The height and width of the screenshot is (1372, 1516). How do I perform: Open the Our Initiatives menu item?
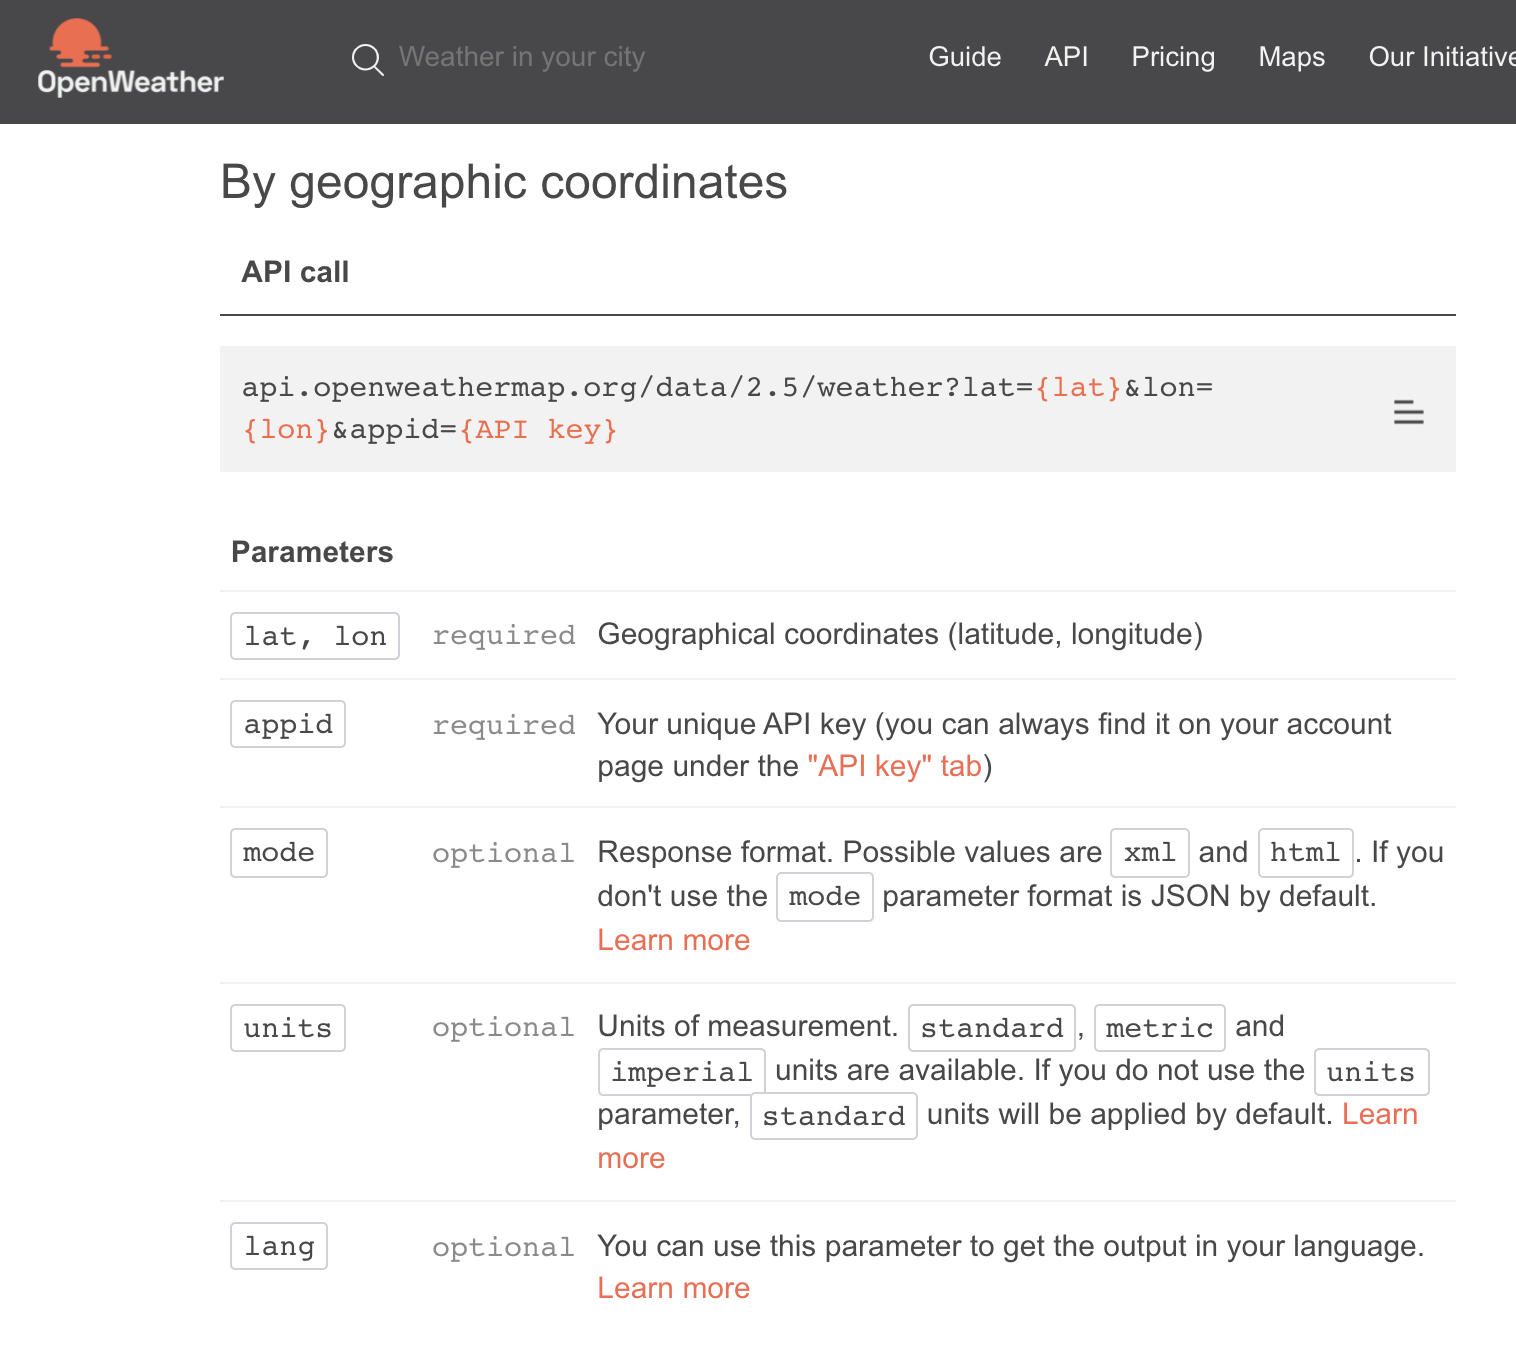1442,57
